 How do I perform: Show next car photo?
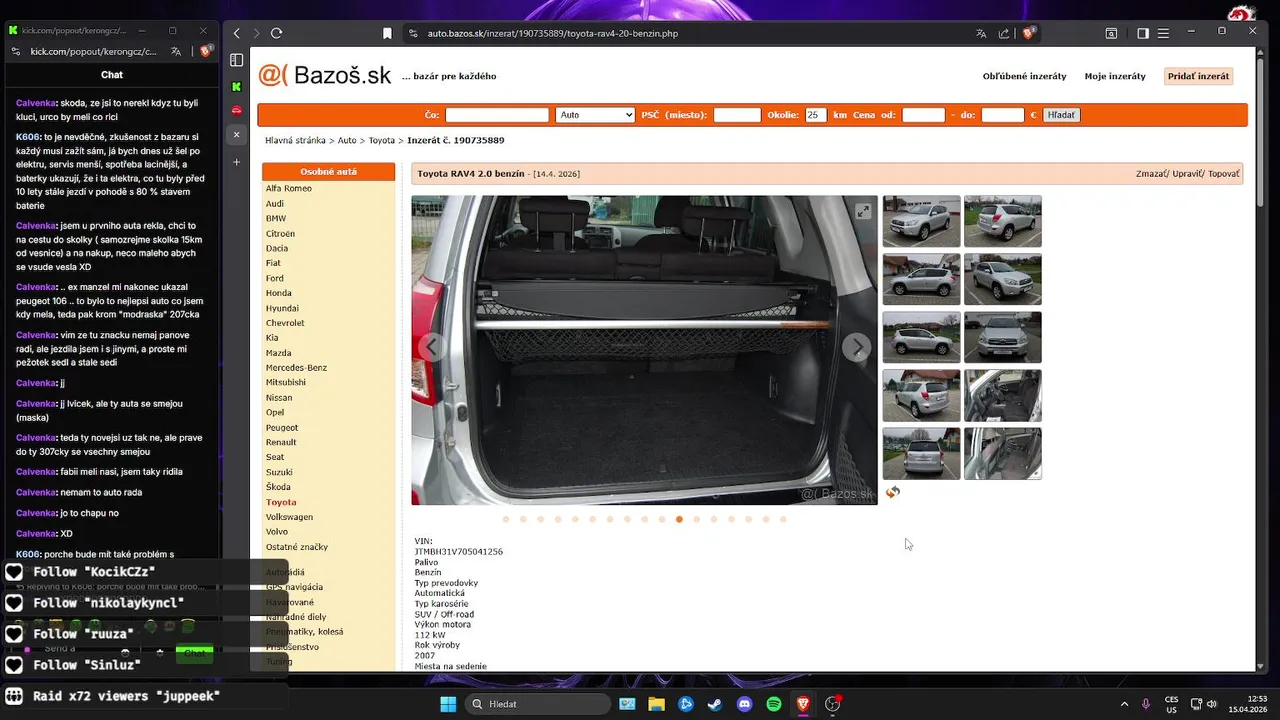856,347
